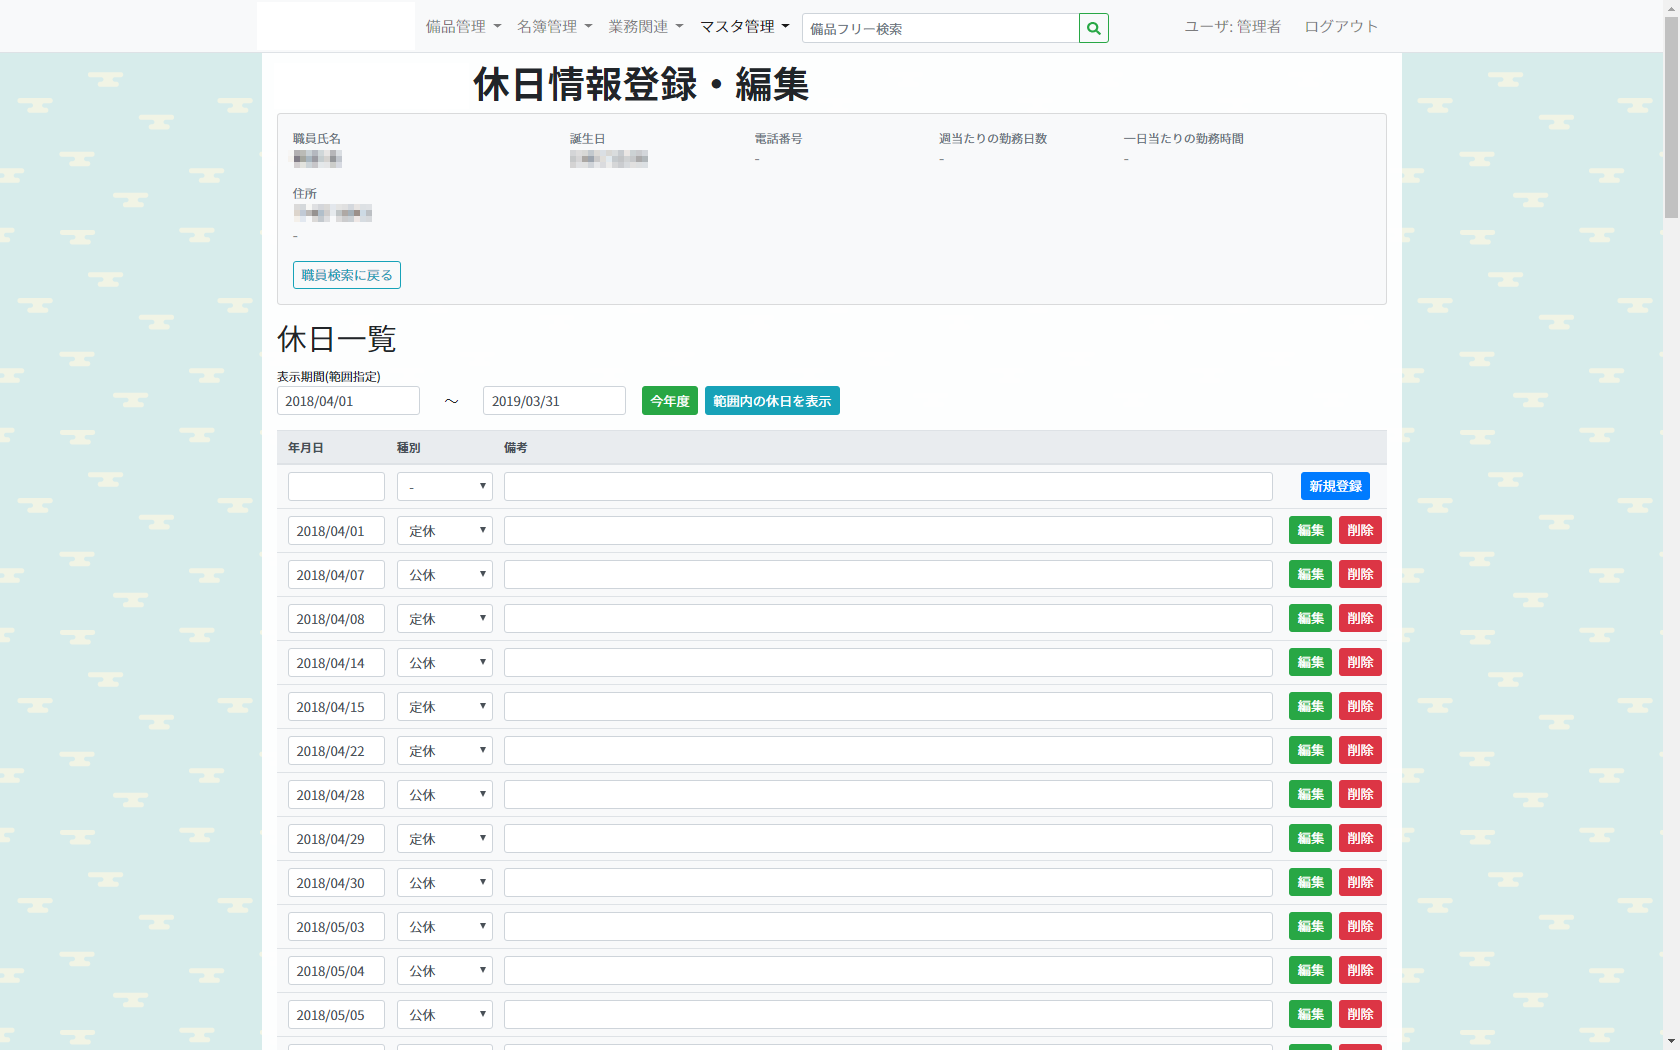Screen dimensions: 1680x1050
Task: Click 編集 for the 2018/04/14 row
Action: pos(1310,662)
